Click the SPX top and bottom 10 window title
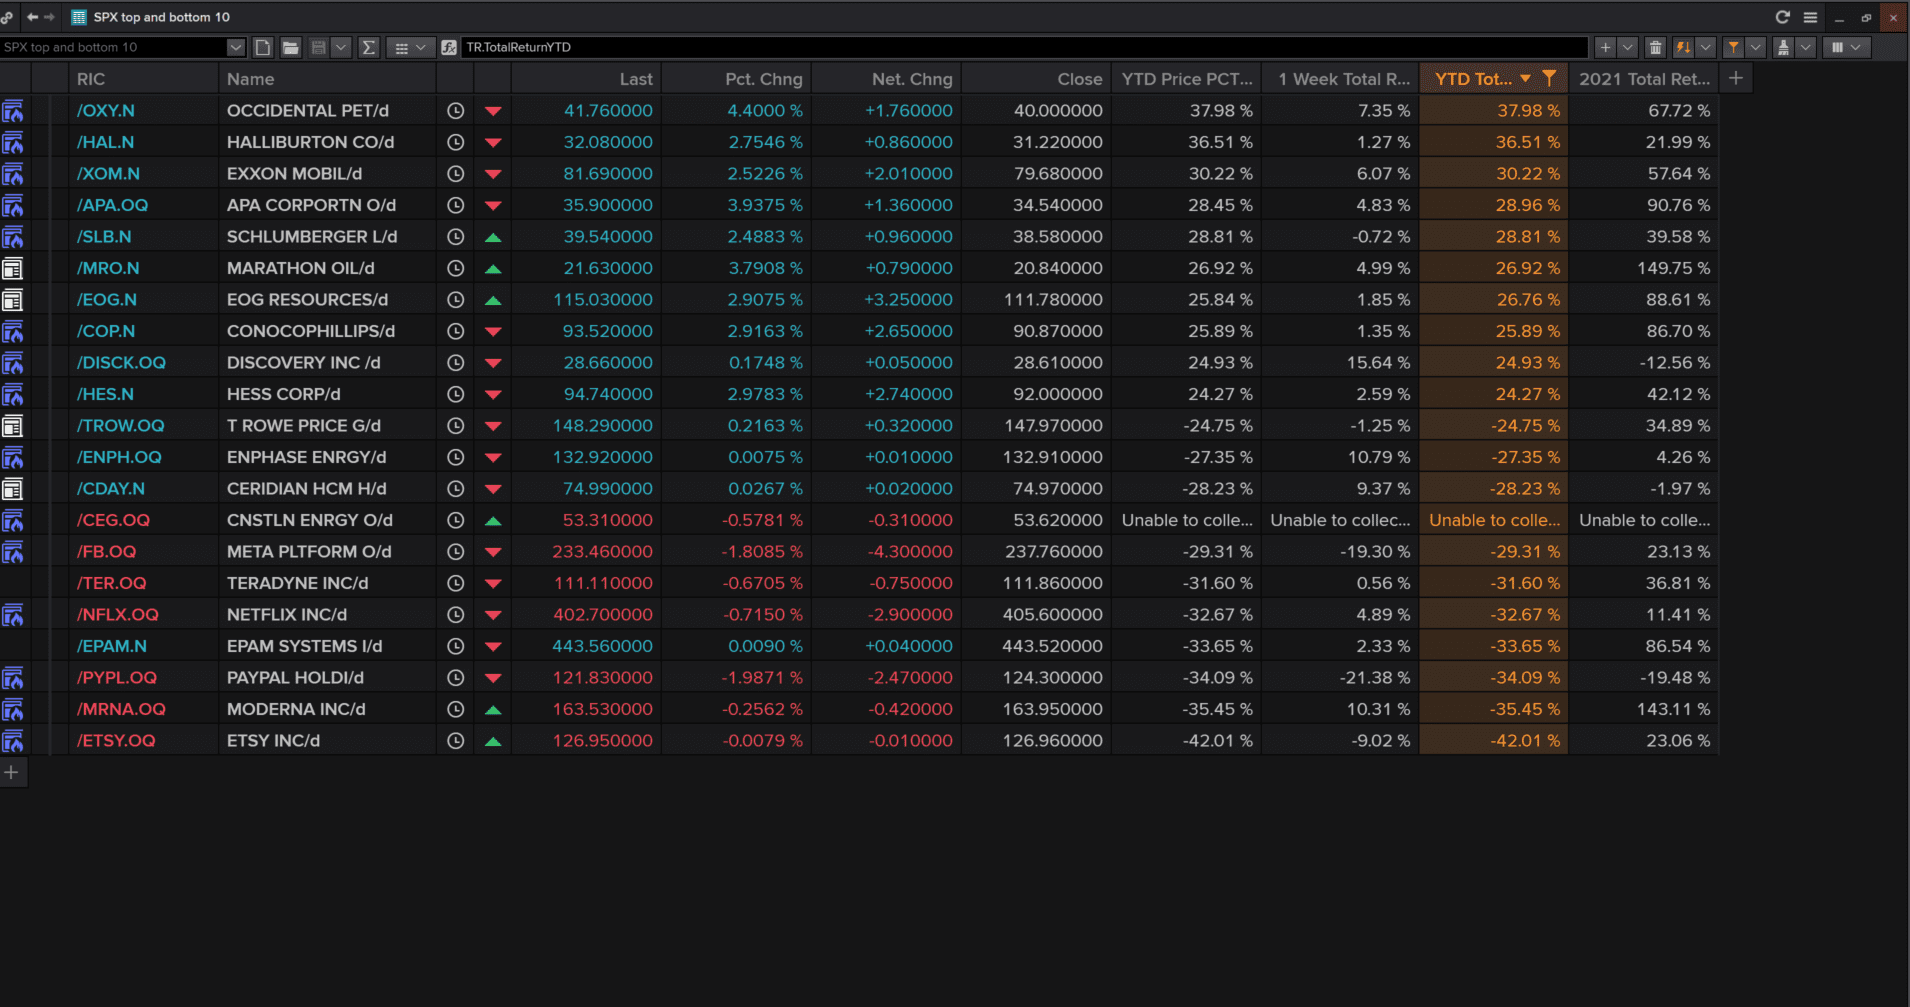This screenshot has width=1910, height=1007. tap(161, 17)
